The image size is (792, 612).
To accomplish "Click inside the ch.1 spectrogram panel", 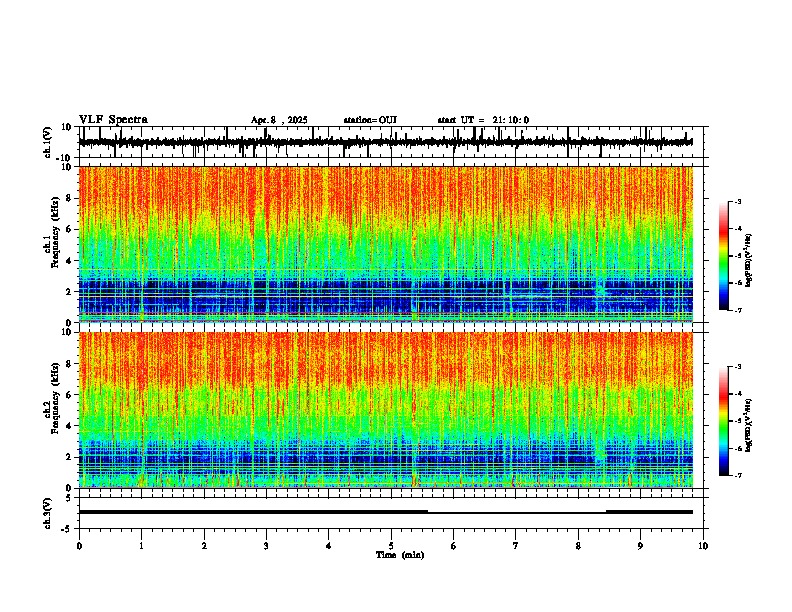I will tap(386, 244).
